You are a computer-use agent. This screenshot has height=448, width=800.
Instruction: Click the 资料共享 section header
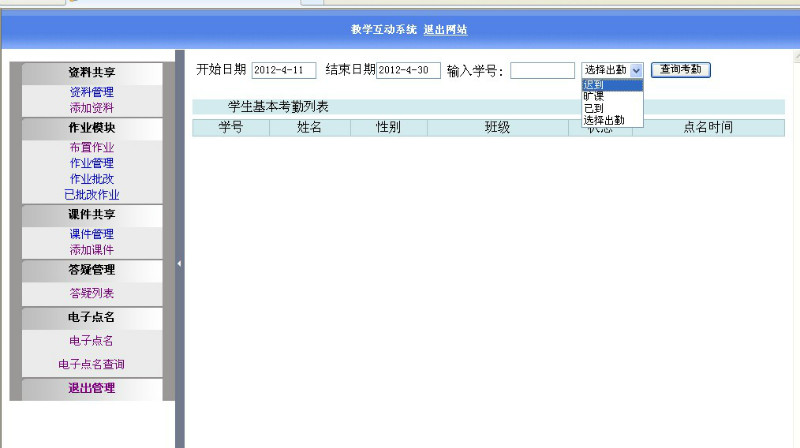tap(92, 73)
